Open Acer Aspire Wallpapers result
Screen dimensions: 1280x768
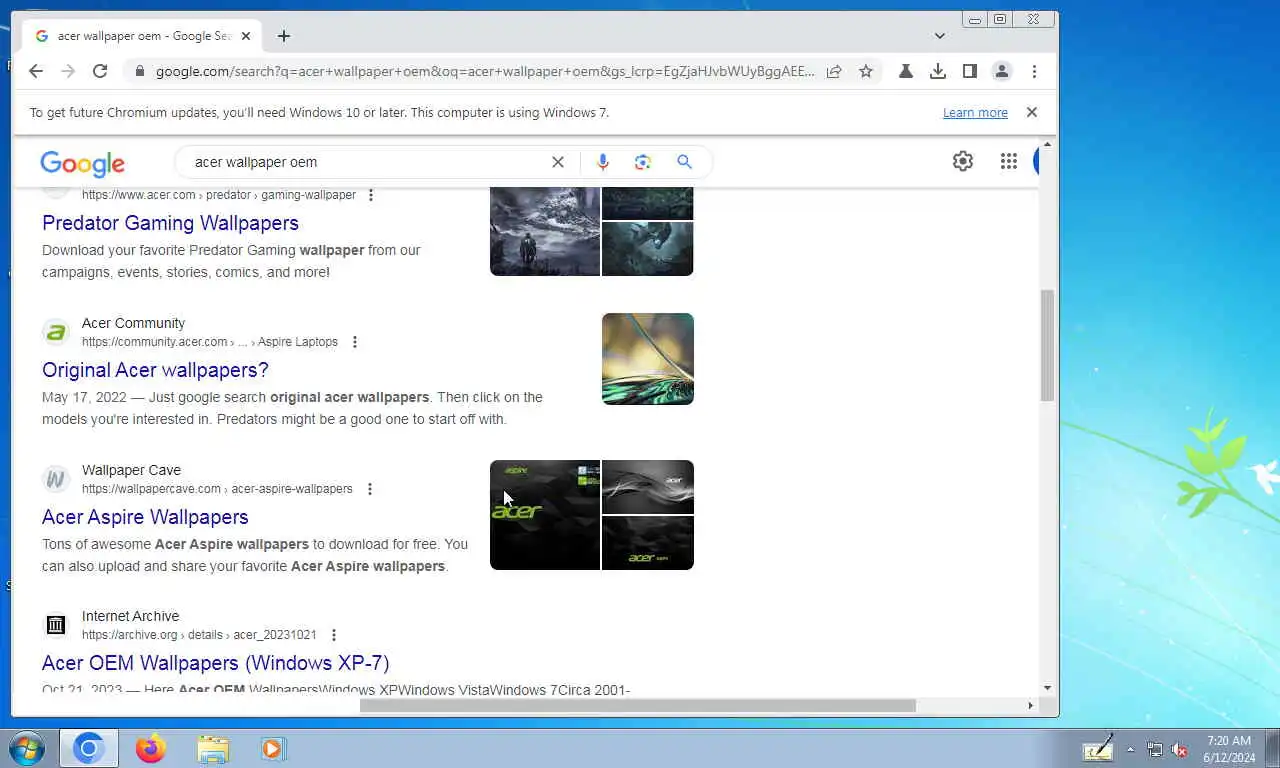[145, 517]
